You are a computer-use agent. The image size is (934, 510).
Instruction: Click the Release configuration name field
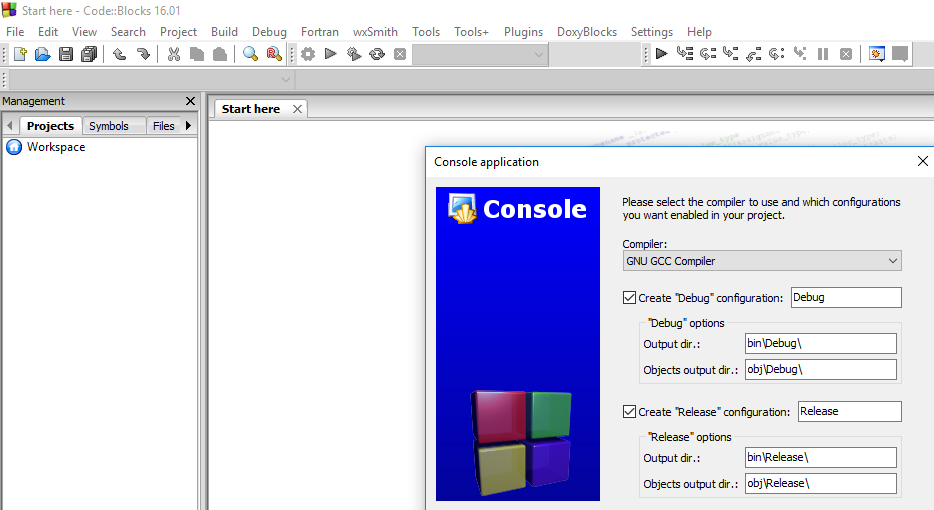849,411
